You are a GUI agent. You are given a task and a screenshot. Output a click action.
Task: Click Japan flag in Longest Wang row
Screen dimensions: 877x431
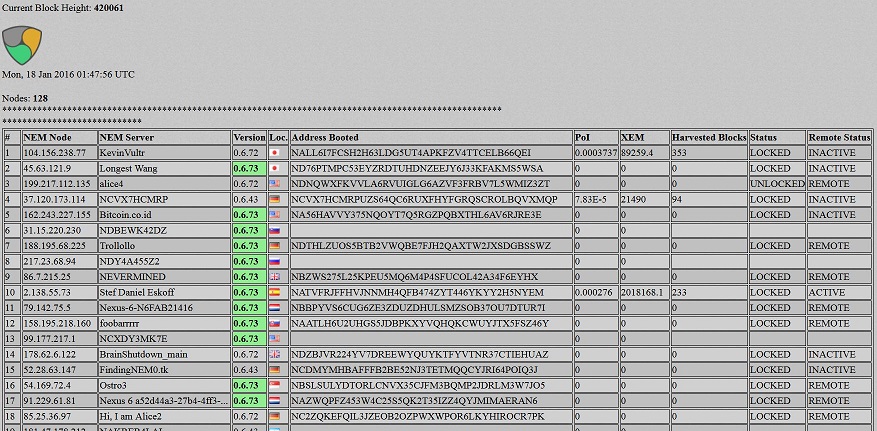[x=274, y=168]
